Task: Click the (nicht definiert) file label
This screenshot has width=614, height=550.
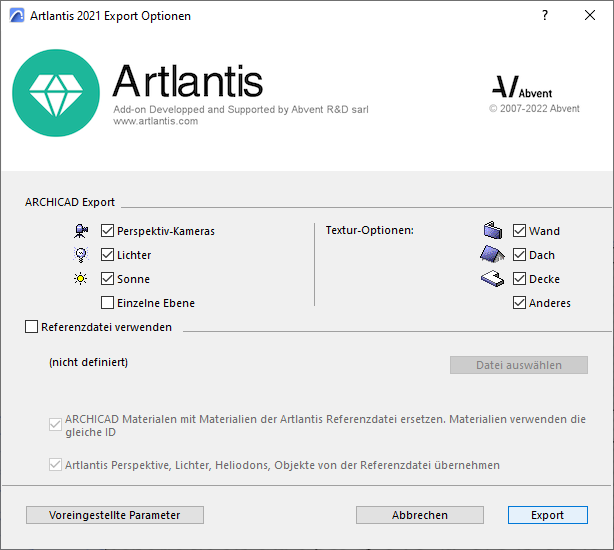Action: pos(88,362)
